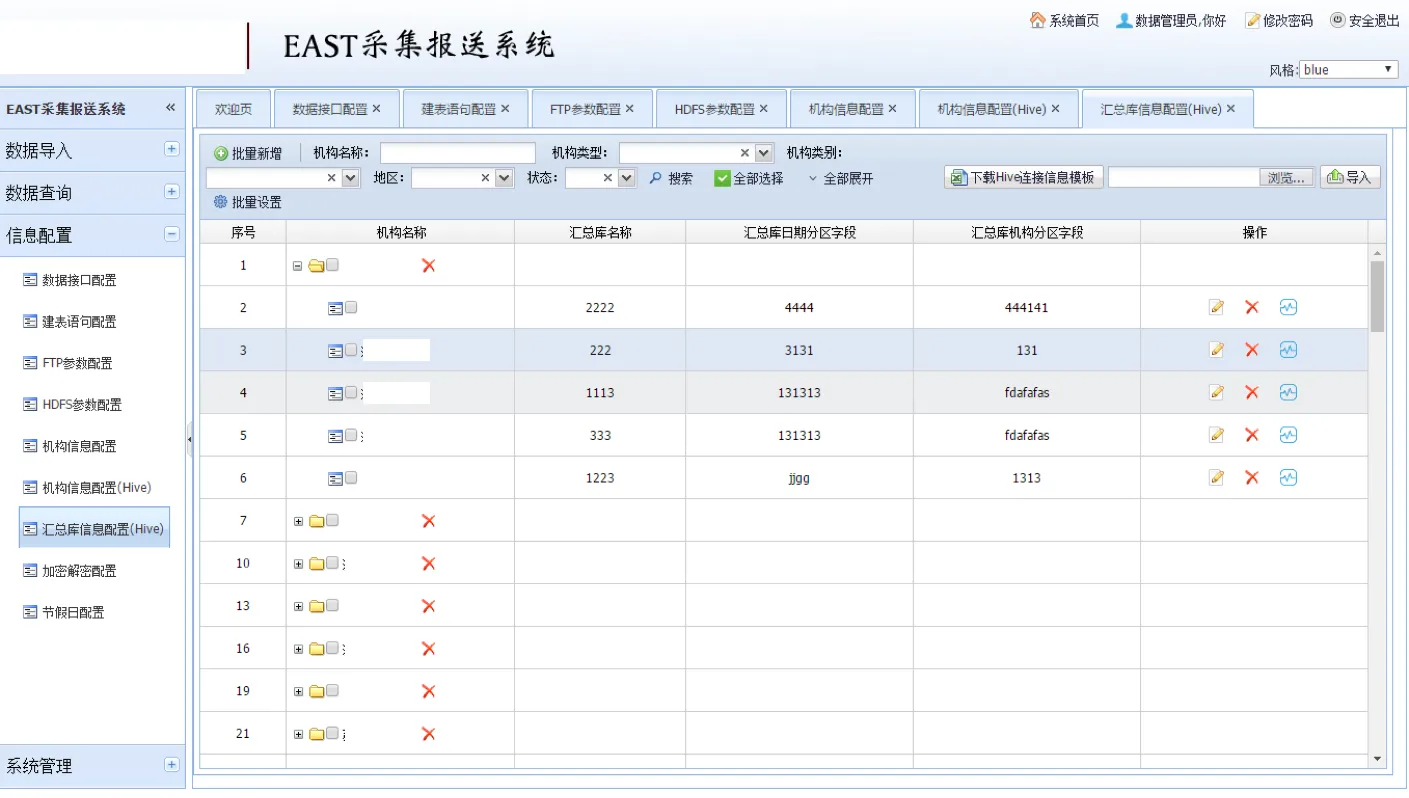
Task: Click the 批量设置 gear icon
Action: point(221,202)
